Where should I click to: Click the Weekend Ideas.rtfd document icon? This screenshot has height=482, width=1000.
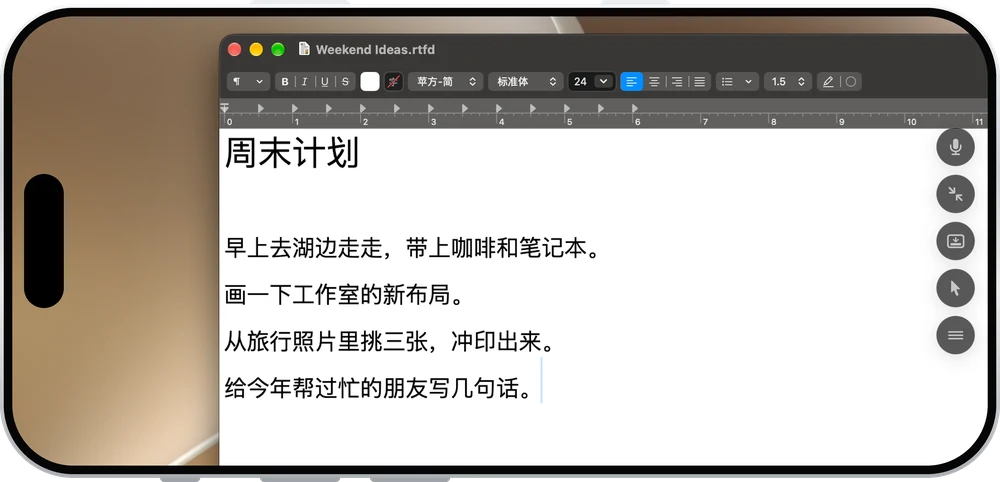pyautogui.click(x=304, y=49)
